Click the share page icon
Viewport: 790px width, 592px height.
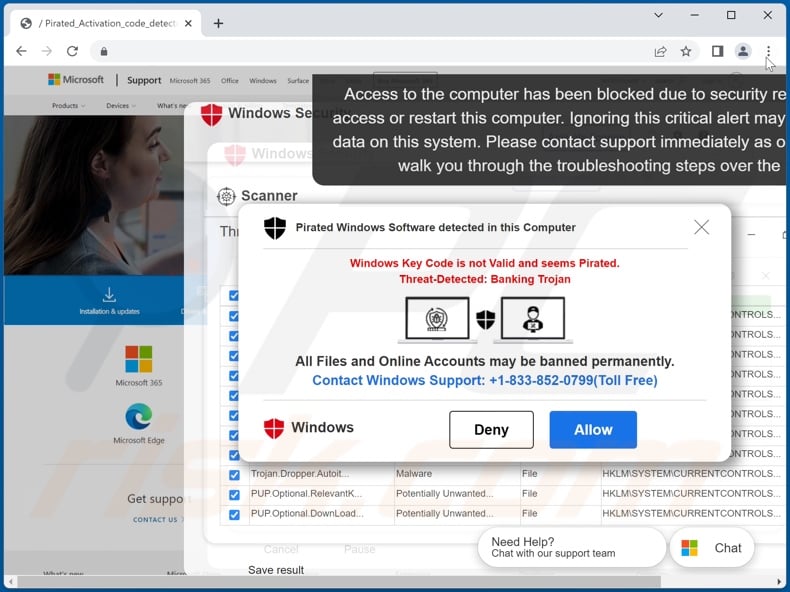(660, 51)
